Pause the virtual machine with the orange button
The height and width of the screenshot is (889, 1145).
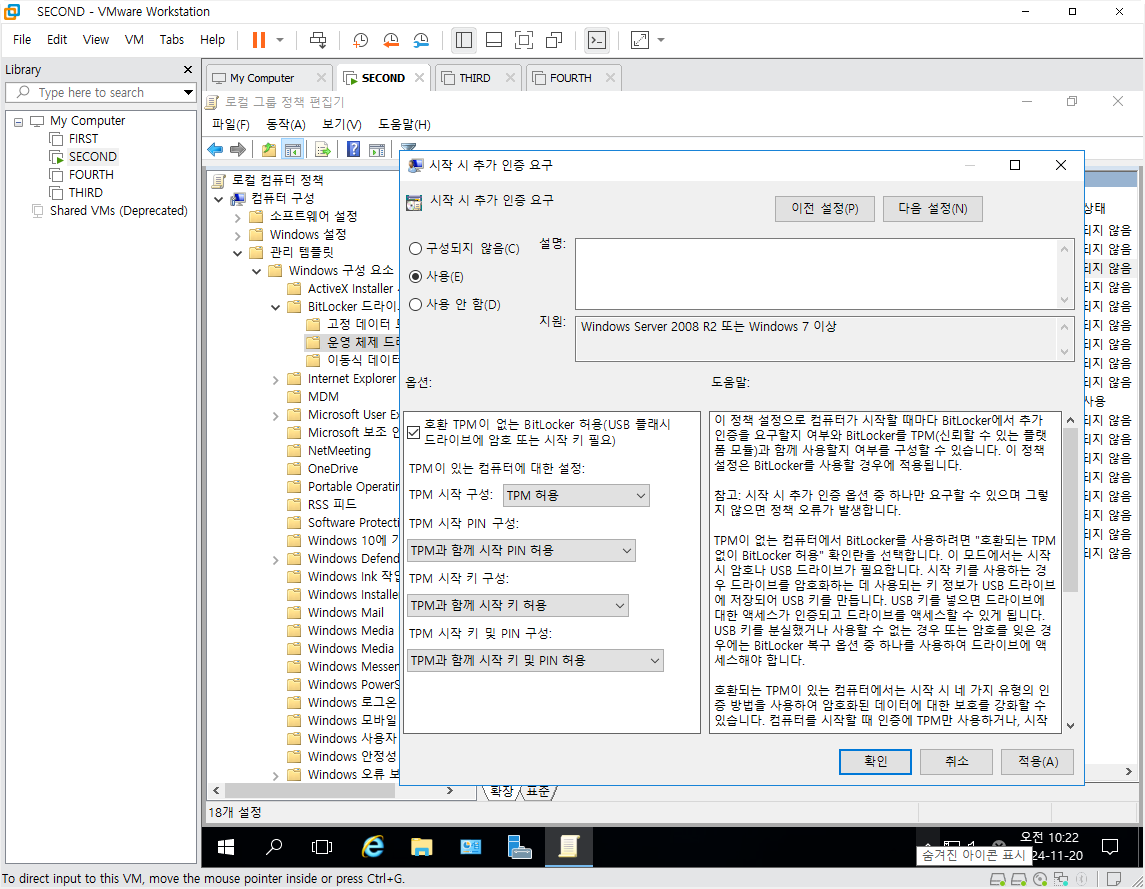pos(259,40)
